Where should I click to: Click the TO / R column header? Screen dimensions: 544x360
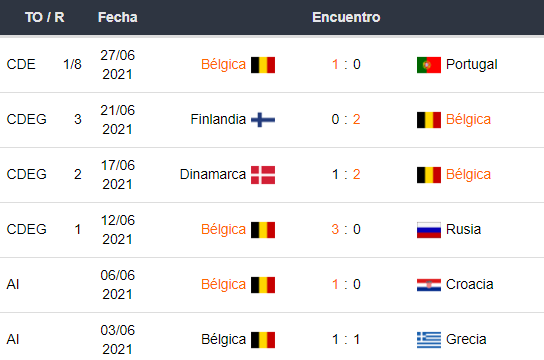click(45, 17)
